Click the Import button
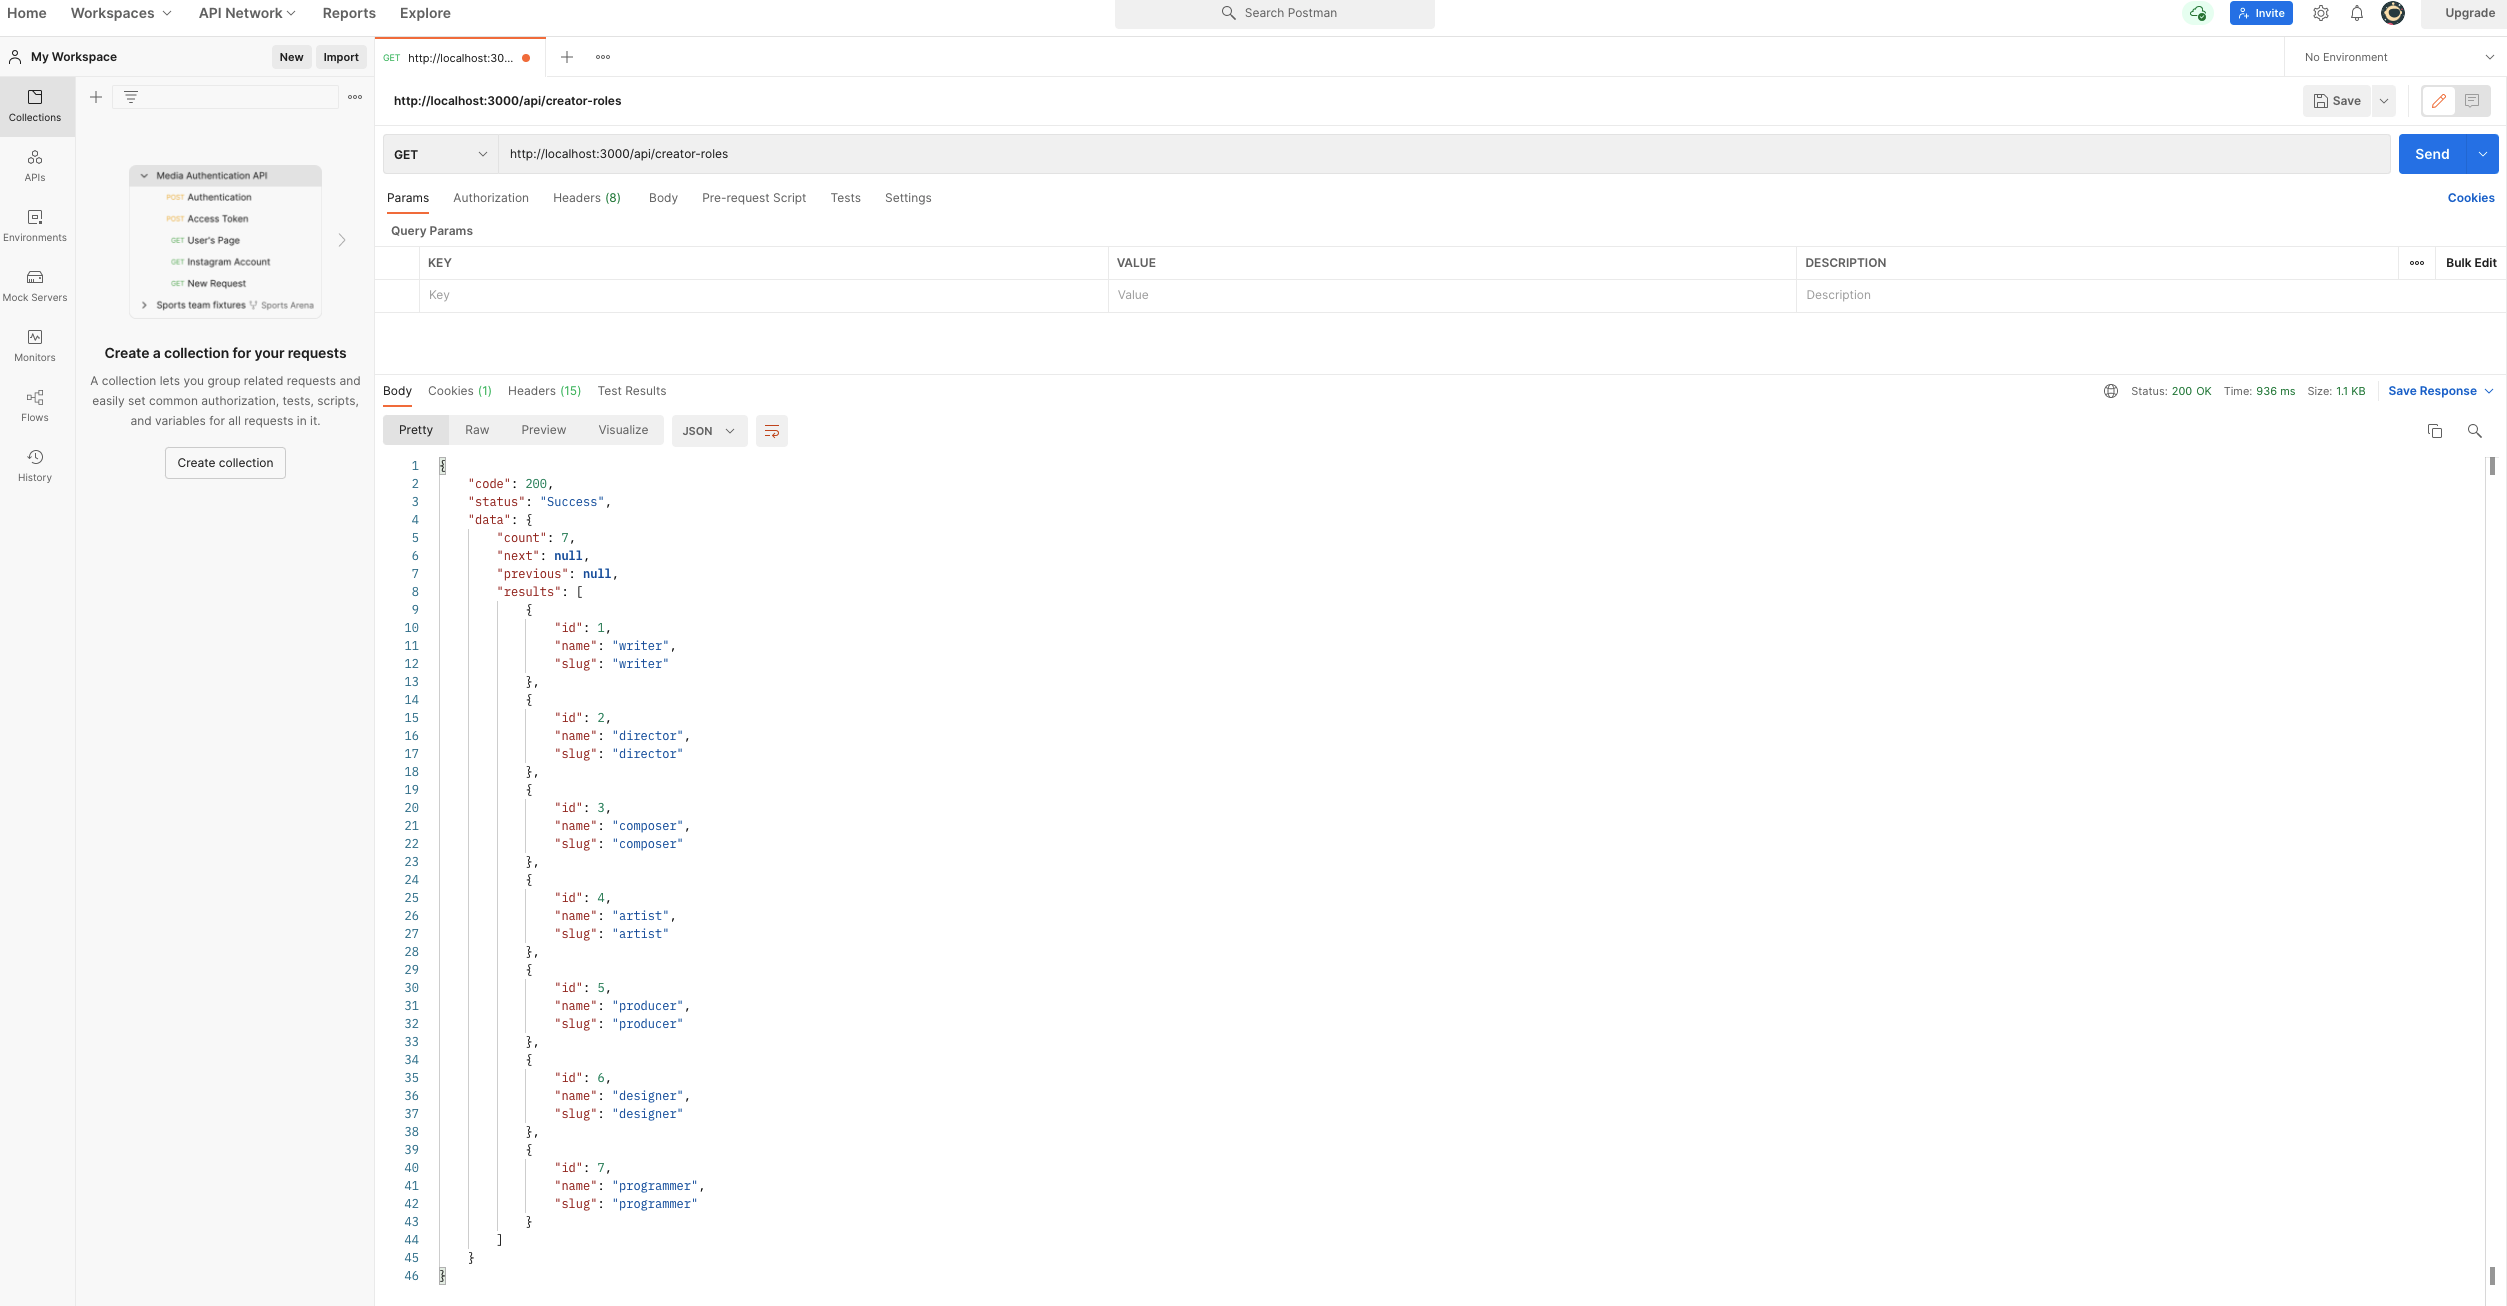This screenshot has height=1306, width=2507. click(x=341, y=57)
